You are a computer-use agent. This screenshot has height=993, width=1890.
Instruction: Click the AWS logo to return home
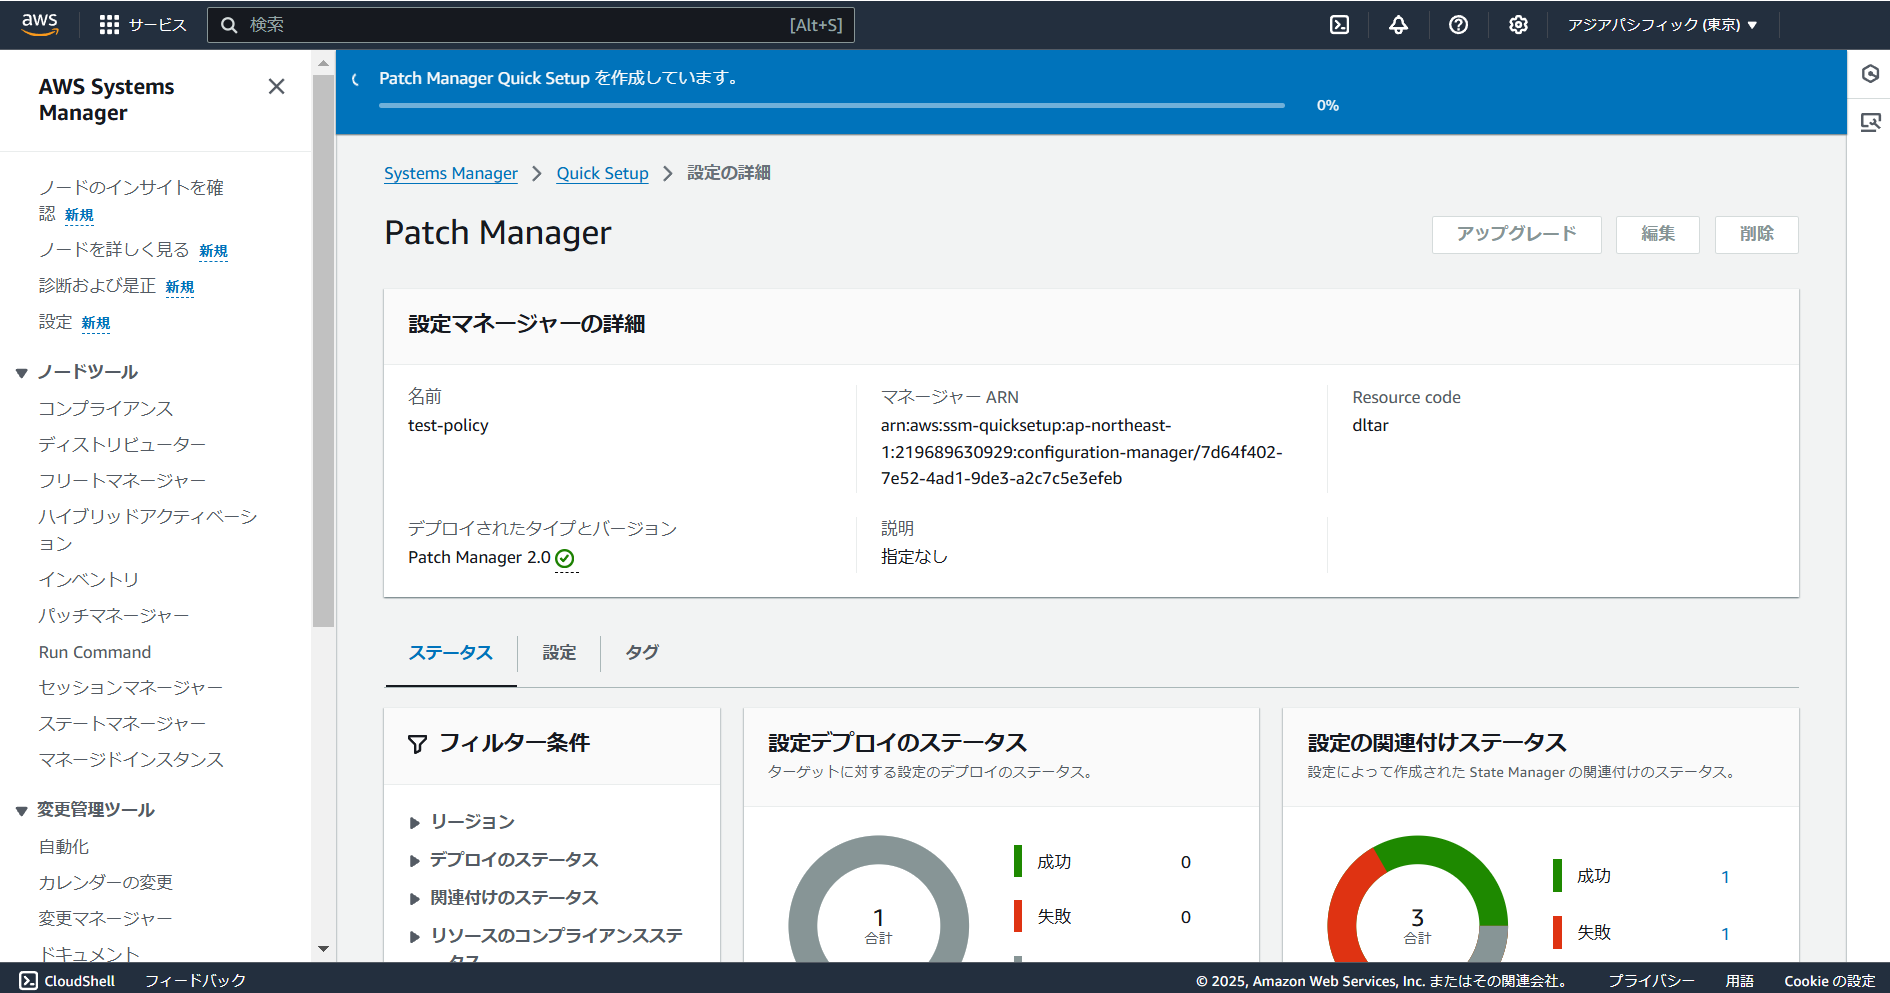point(40,24)
